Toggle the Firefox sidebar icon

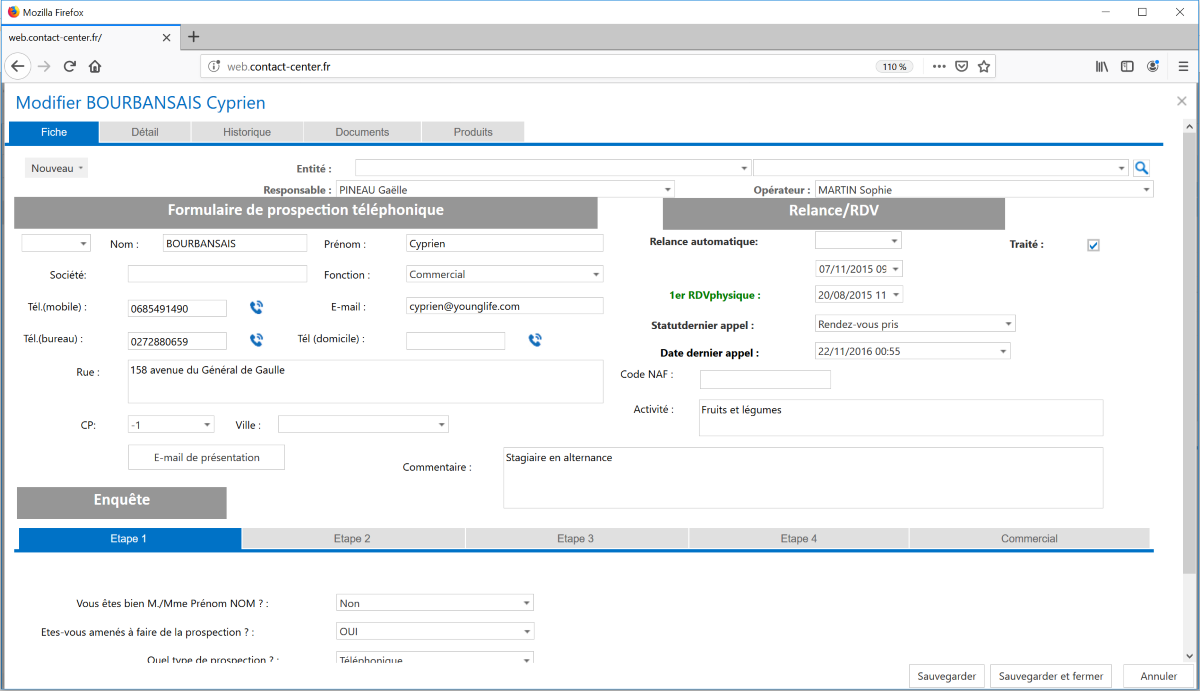[x=1127, y=66]
